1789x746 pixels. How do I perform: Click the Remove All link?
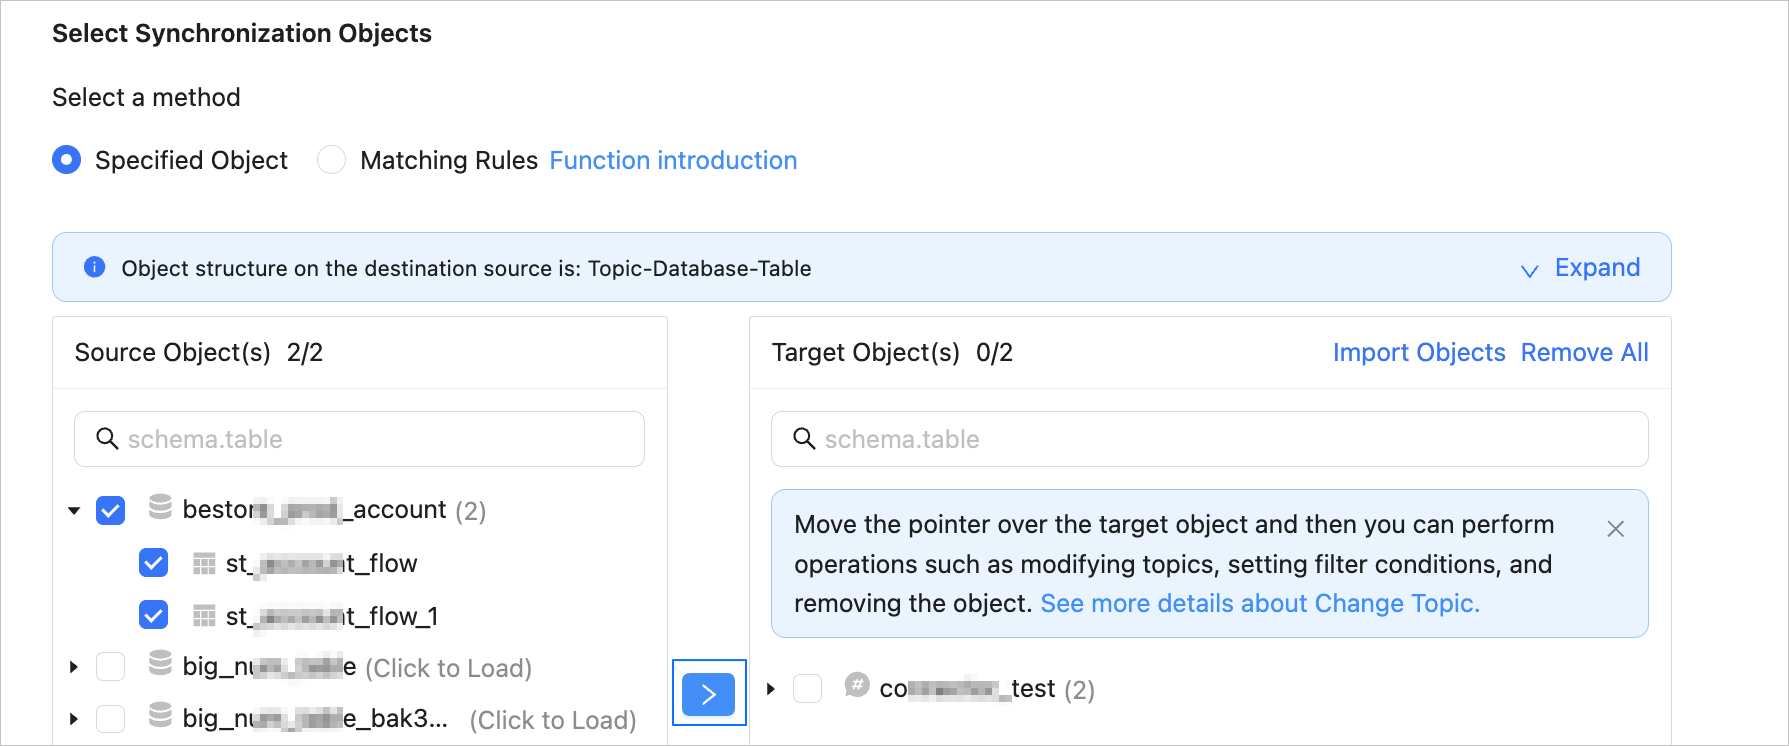point(1584,352)
